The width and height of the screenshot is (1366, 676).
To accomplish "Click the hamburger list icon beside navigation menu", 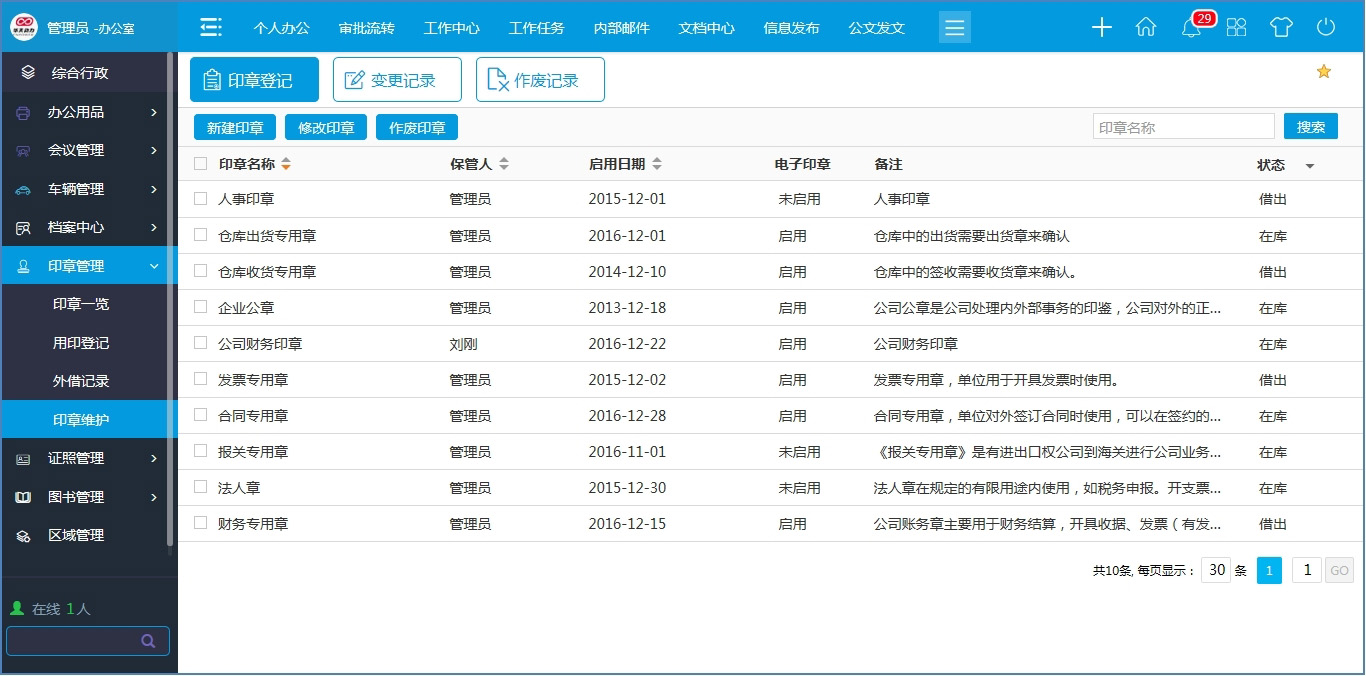I will [x=954, y=27].
